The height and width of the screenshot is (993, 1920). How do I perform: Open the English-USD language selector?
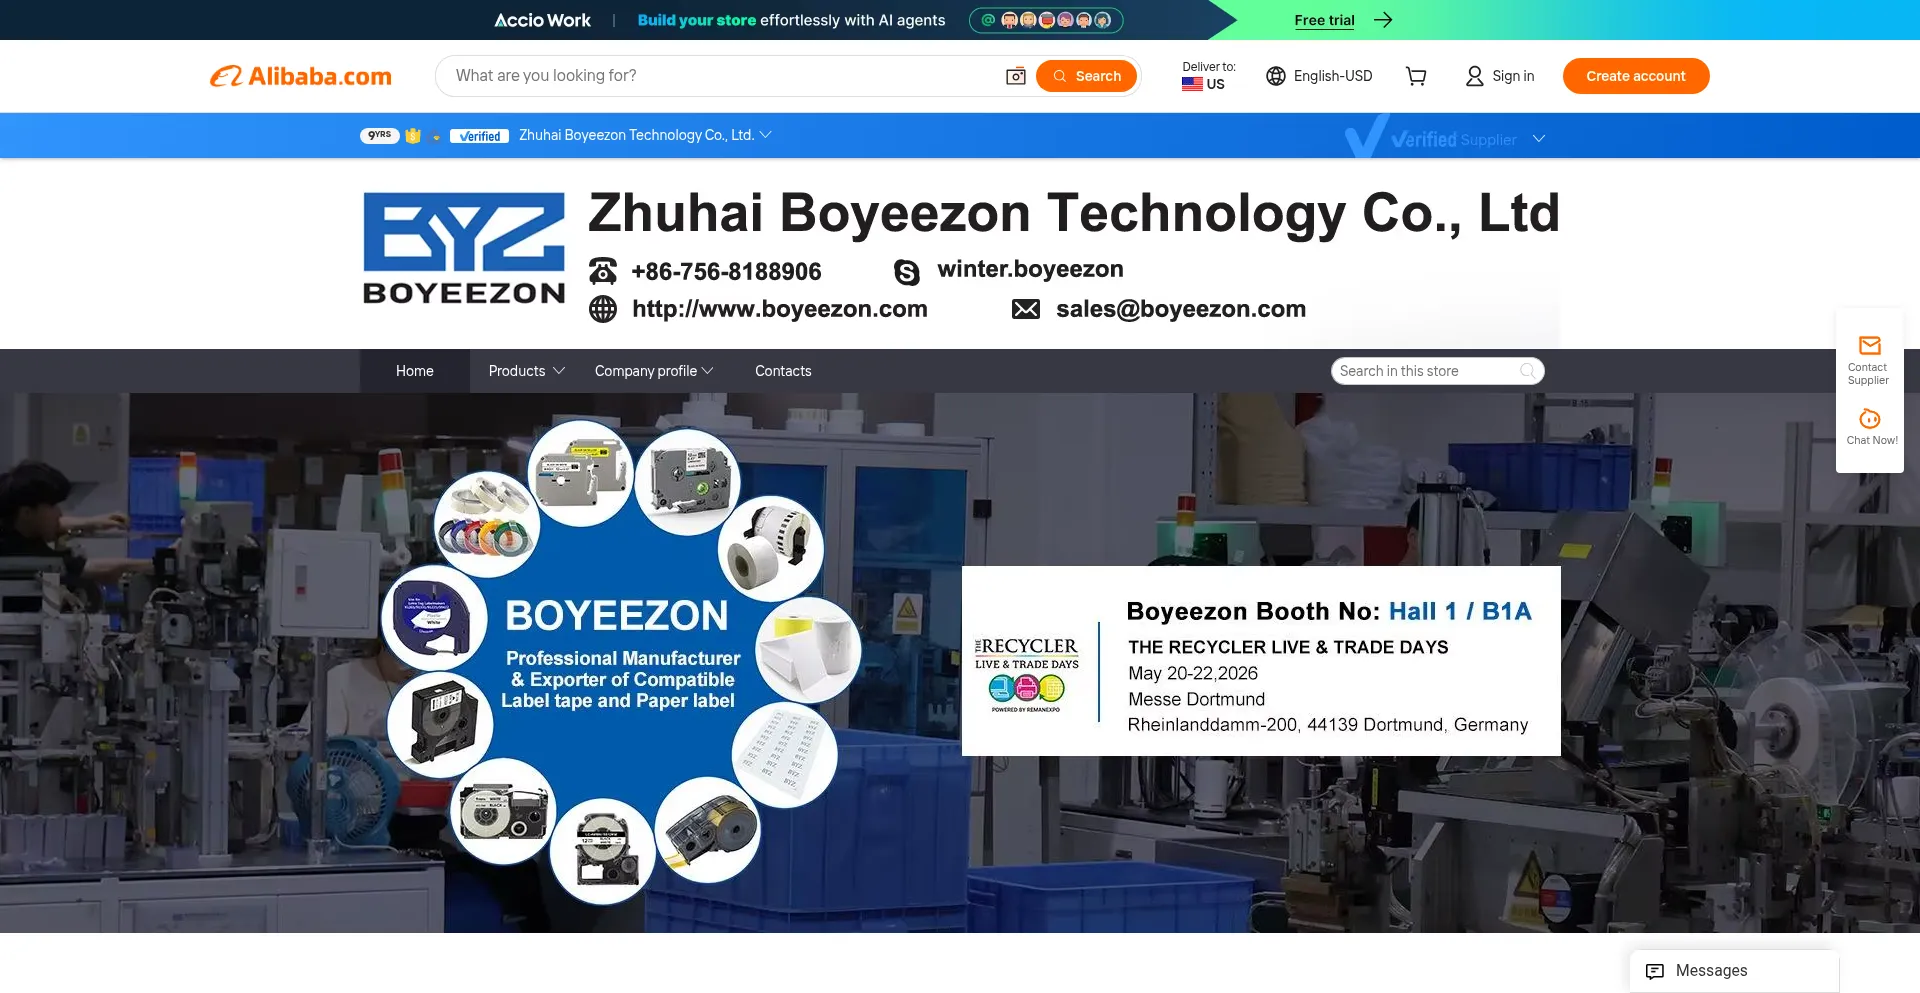point(1319,76)
